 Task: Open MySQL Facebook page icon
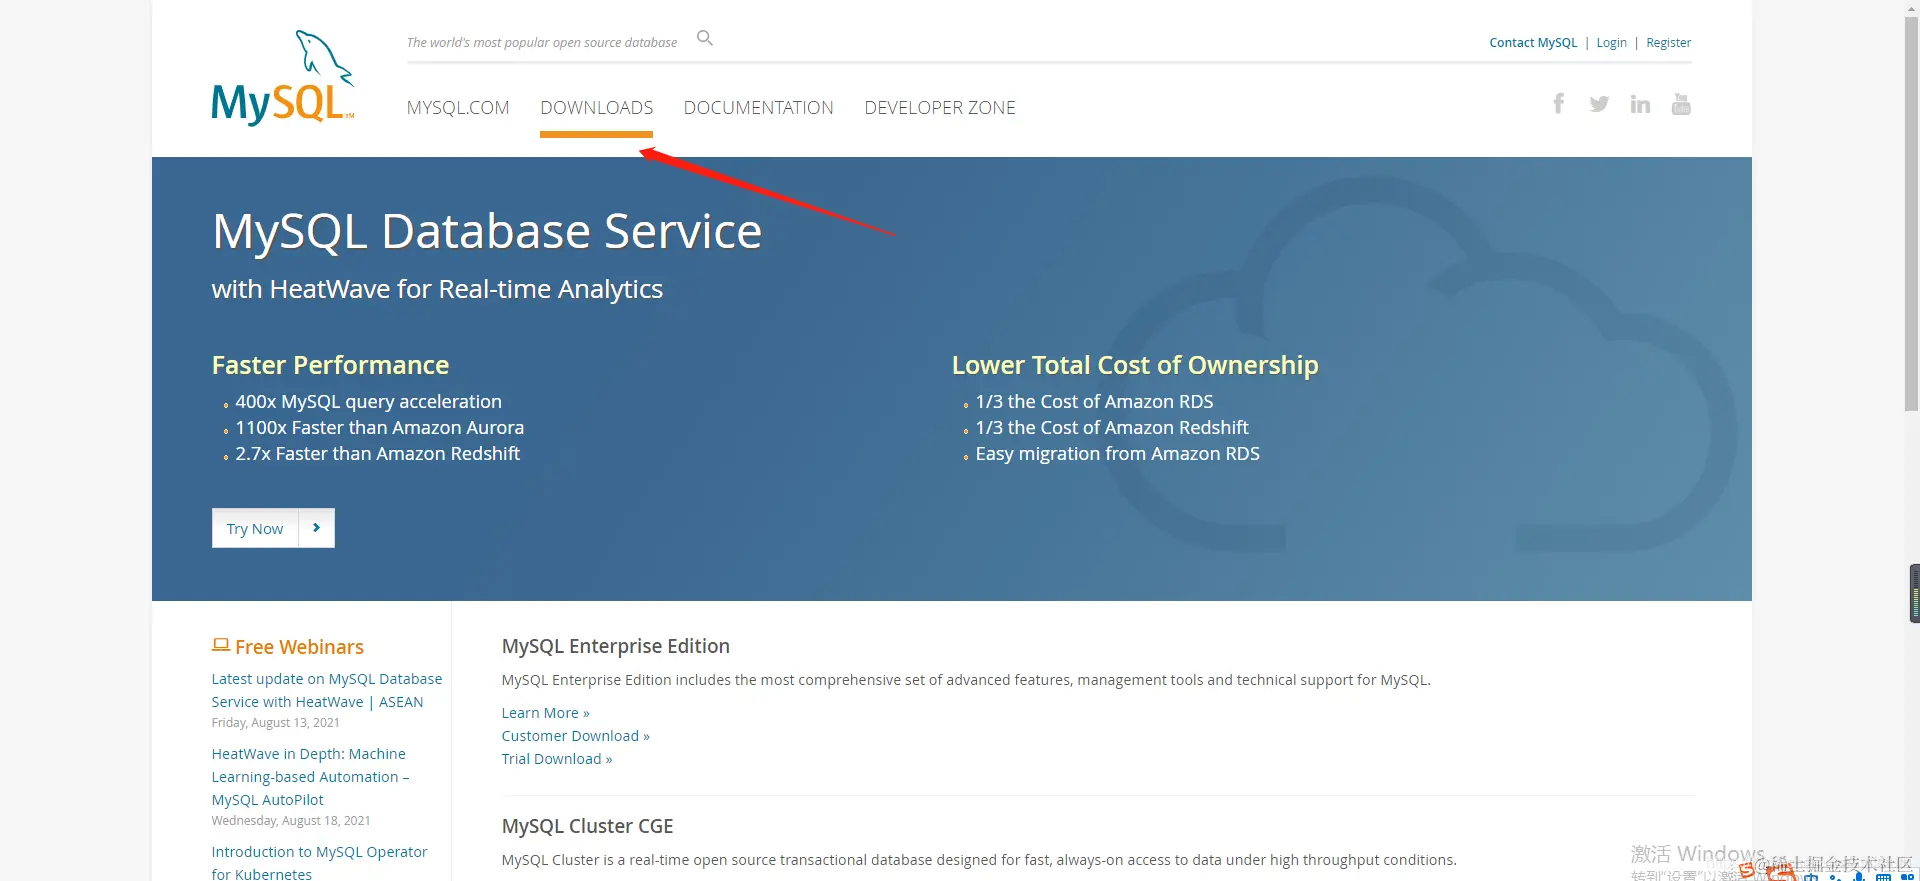pos(1558,103)
